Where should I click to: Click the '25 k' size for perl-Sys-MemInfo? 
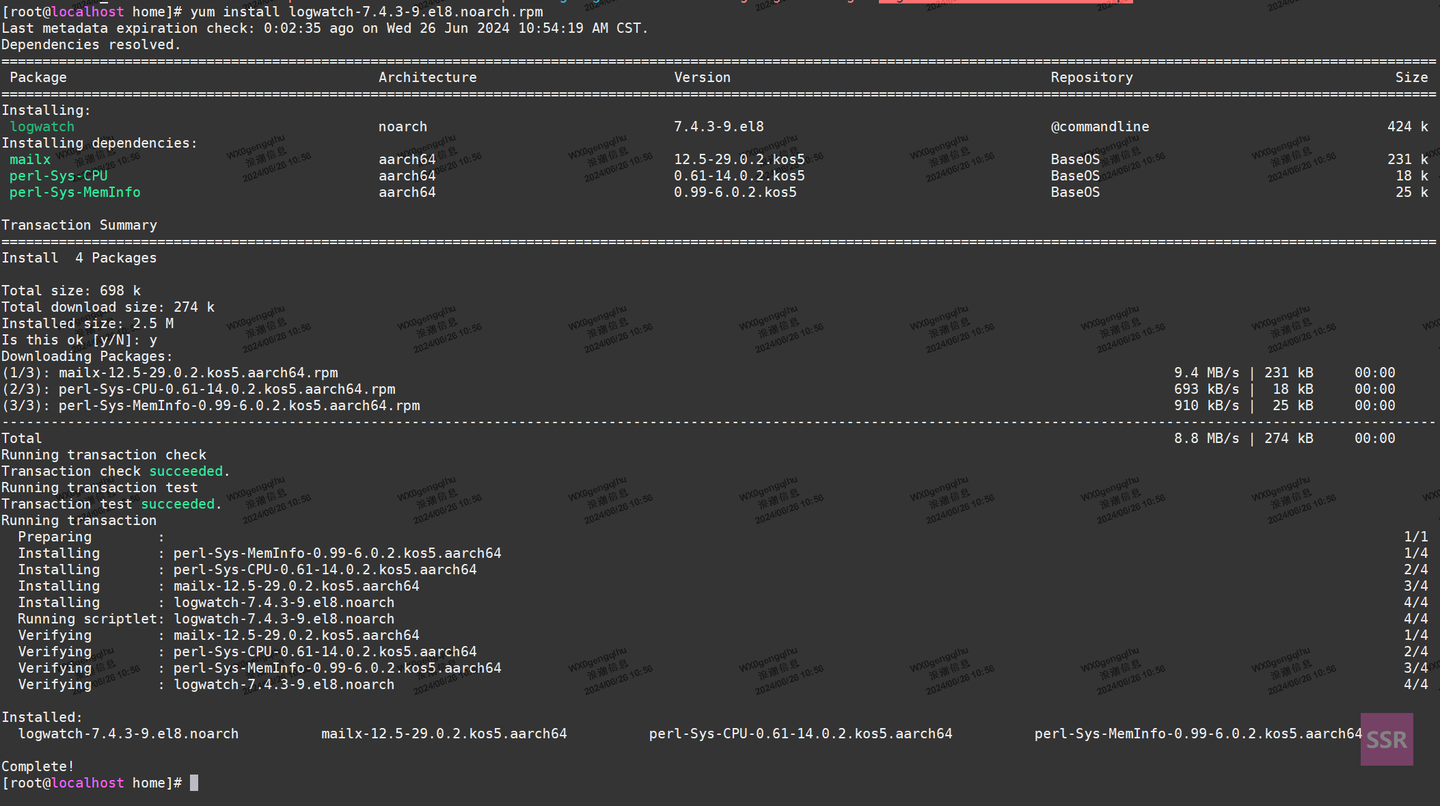(1412, 192)
